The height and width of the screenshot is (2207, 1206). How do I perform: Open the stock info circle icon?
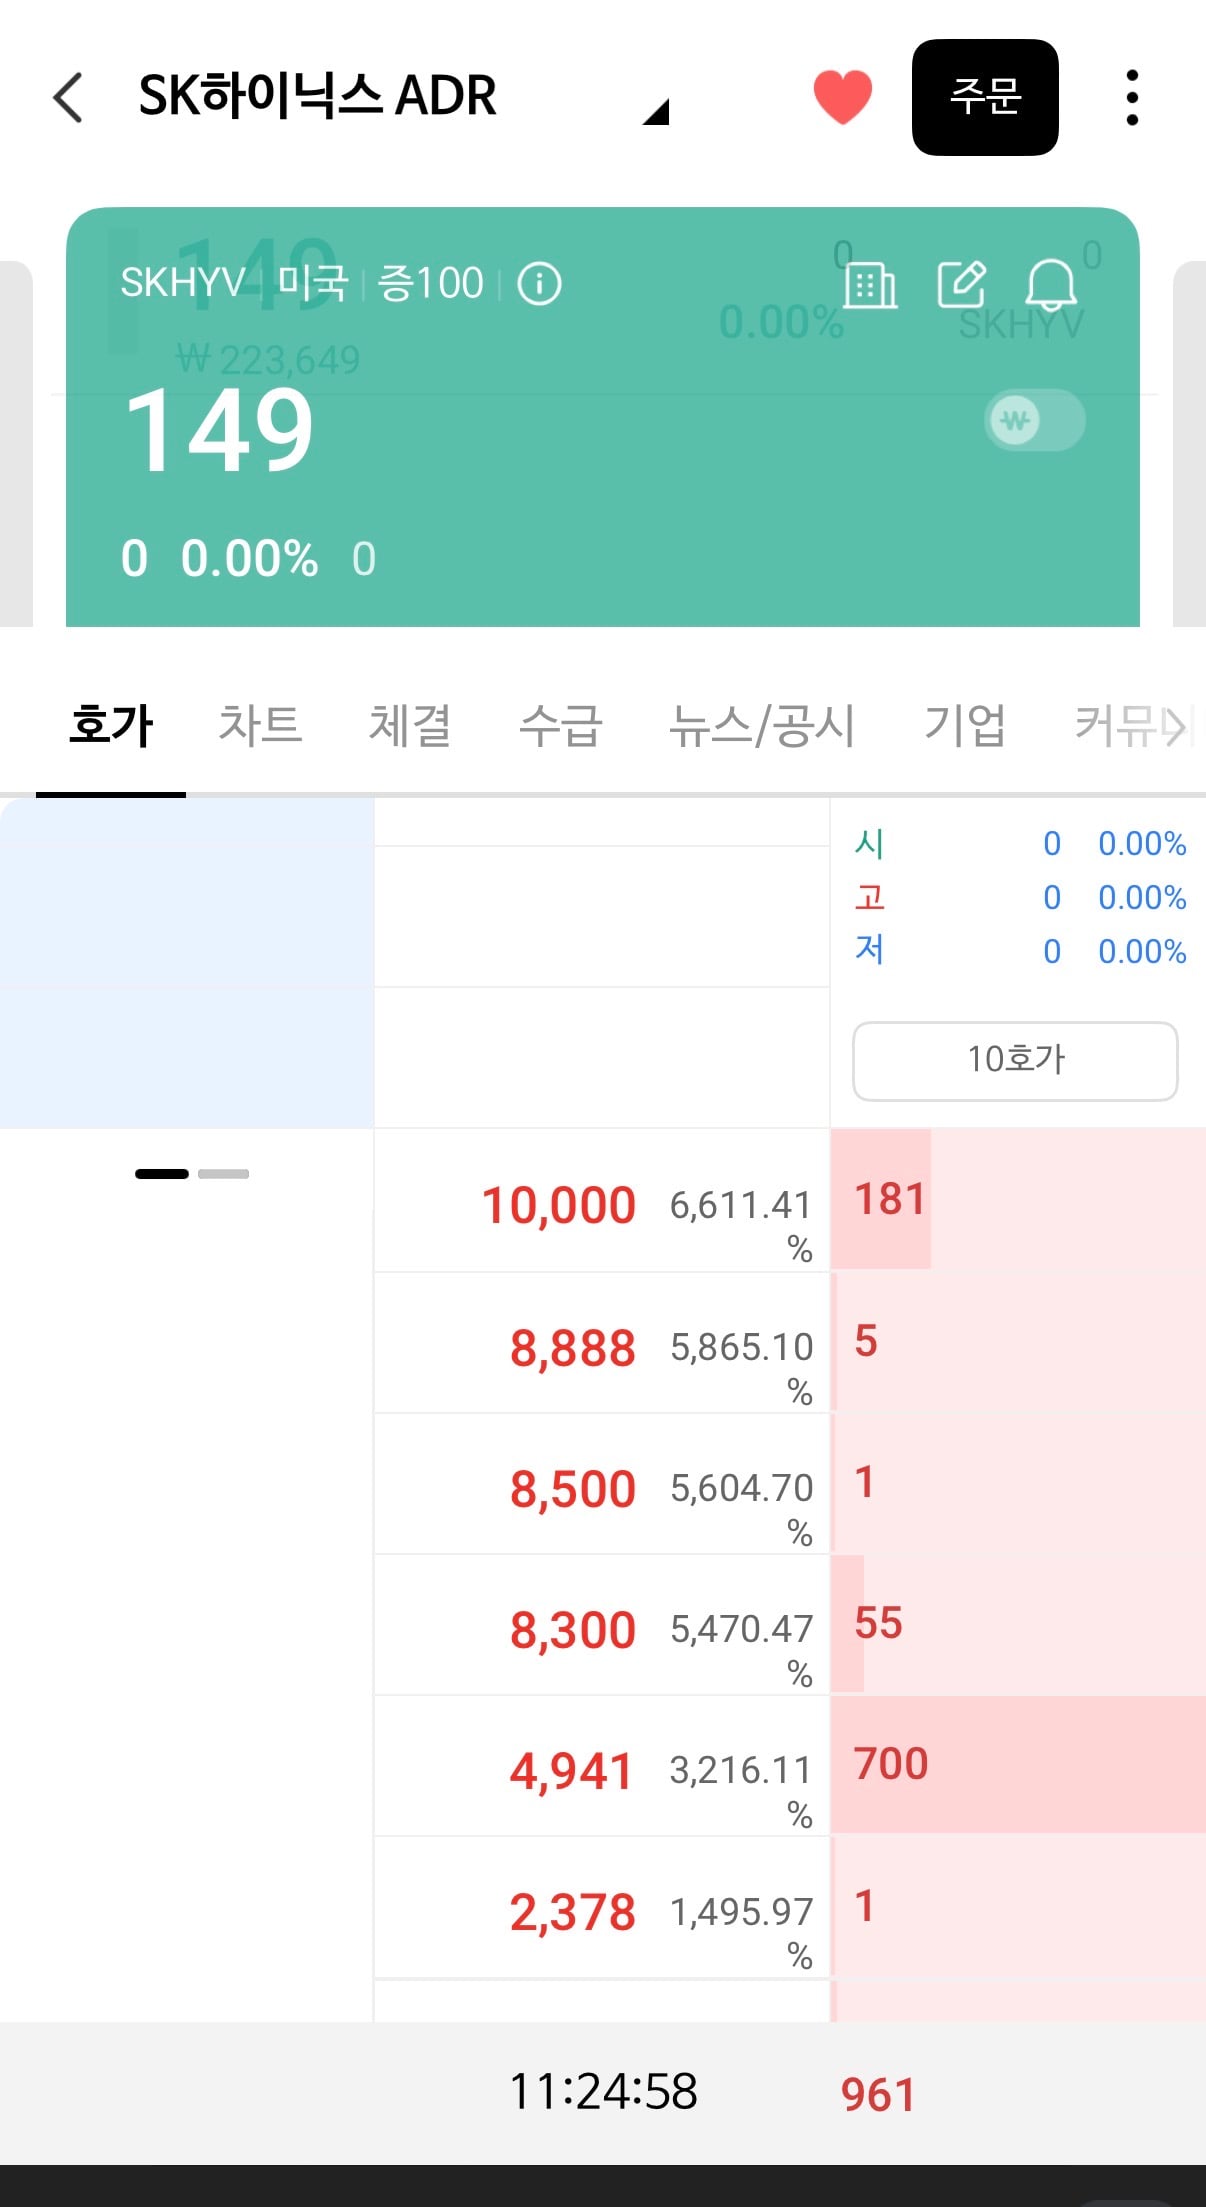pyautogui.click(x=539, y=284)
